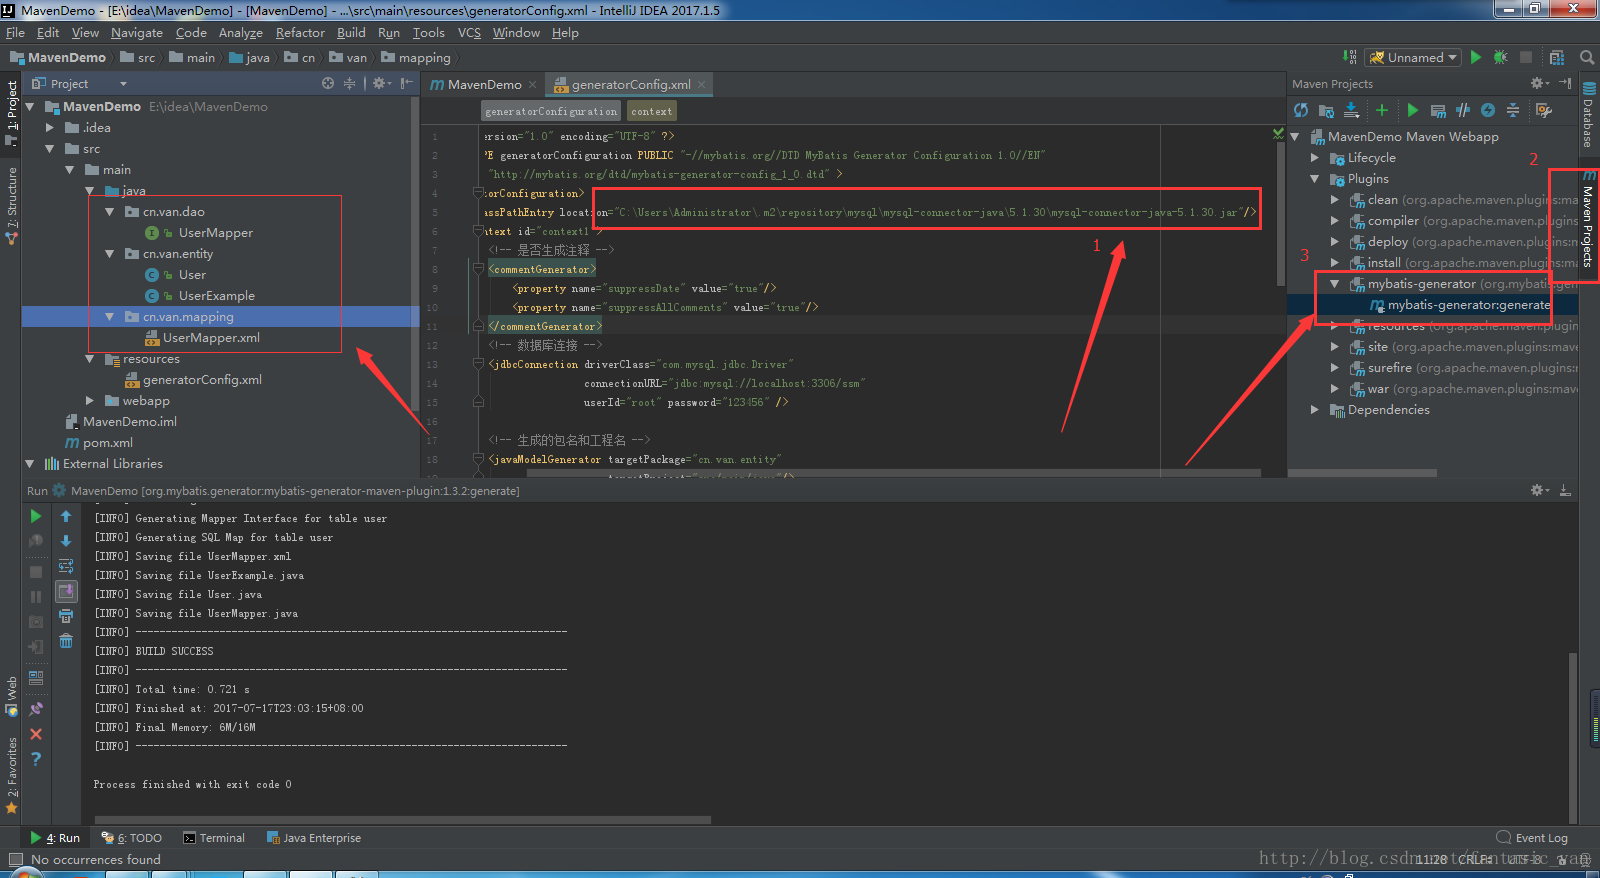Open Maven Projects panel settings gear
This screenshot has width=1600, height=878.
click(x=1540, y=83)
